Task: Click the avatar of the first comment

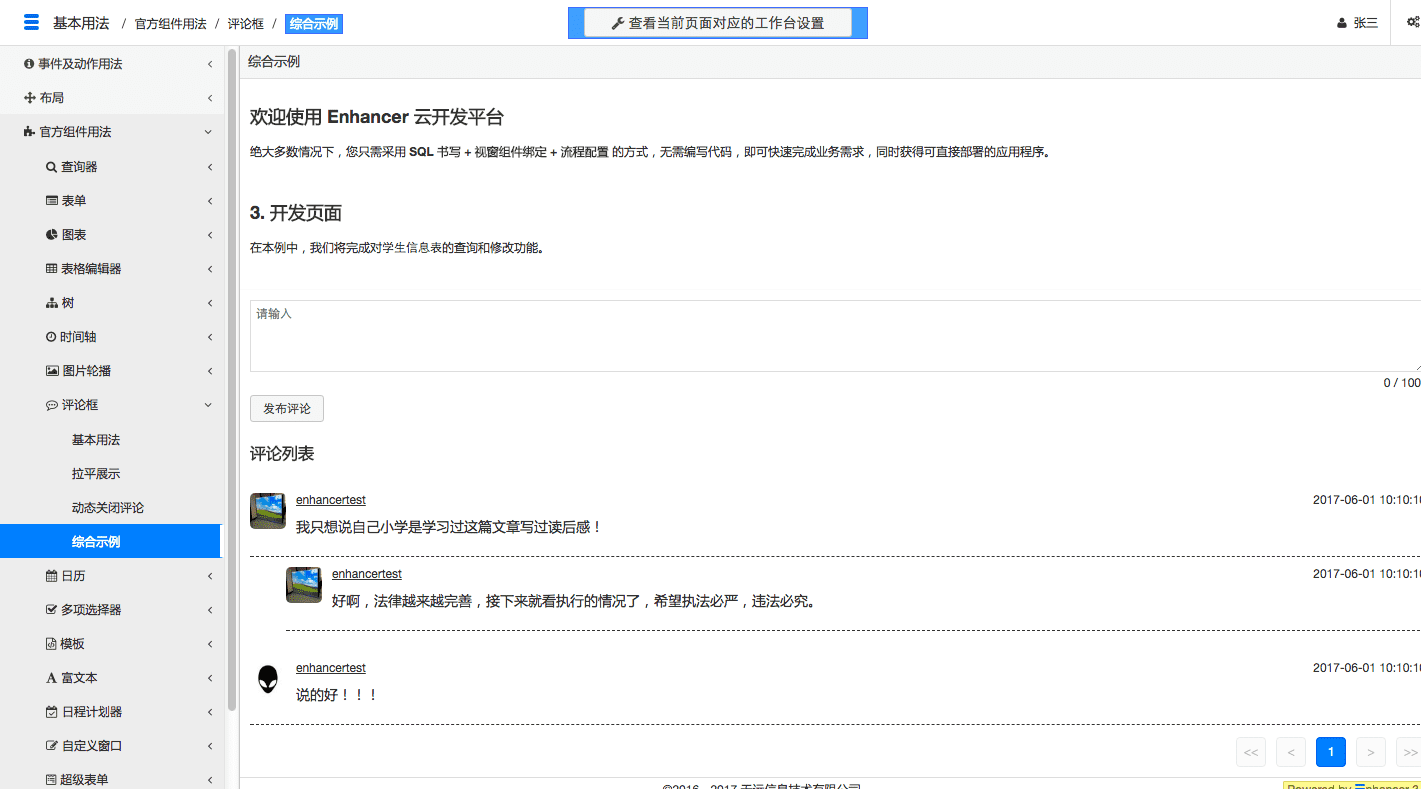Action: (x=268, y=511)
